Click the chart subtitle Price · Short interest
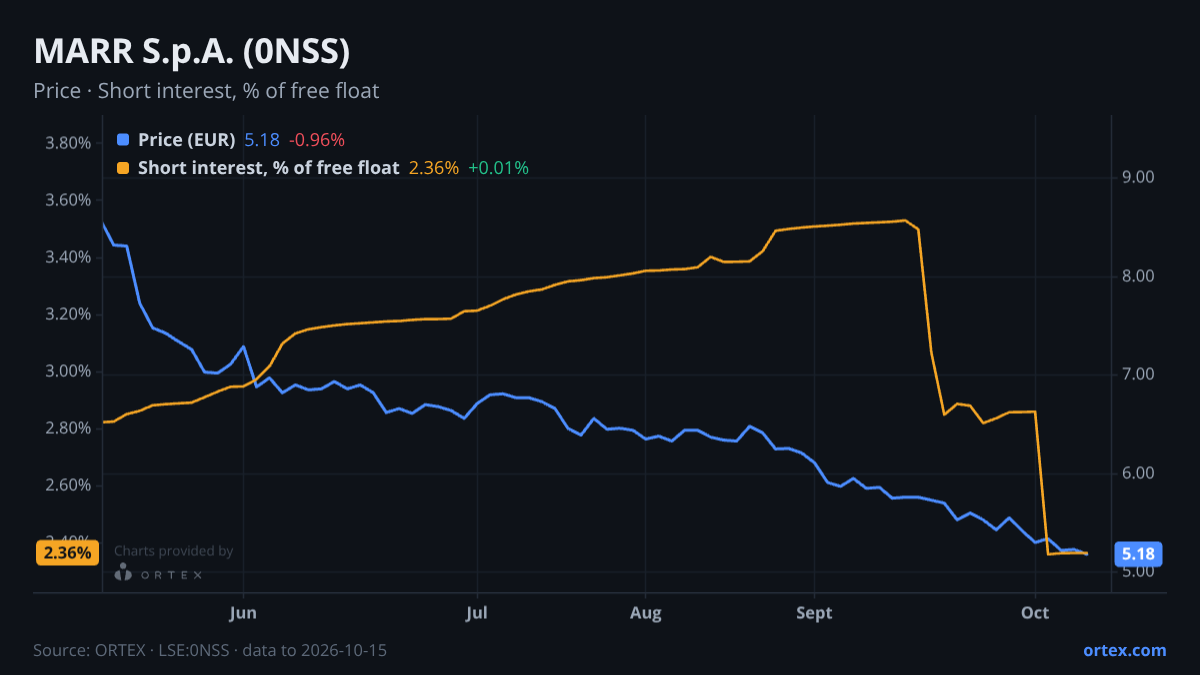Screen dimensions: 1200x675 [206, 91]
